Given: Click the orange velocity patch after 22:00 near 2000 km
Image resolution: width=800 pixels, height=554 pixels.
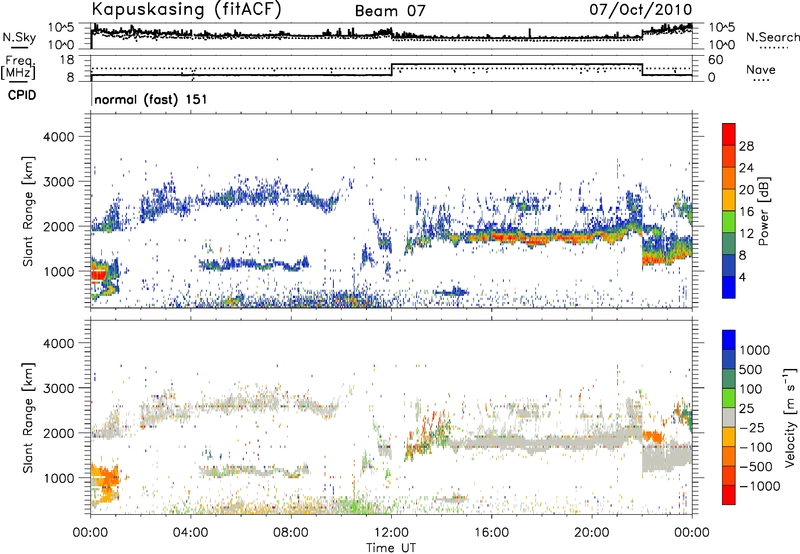Looking at the screenshot, I should point(653,436).
